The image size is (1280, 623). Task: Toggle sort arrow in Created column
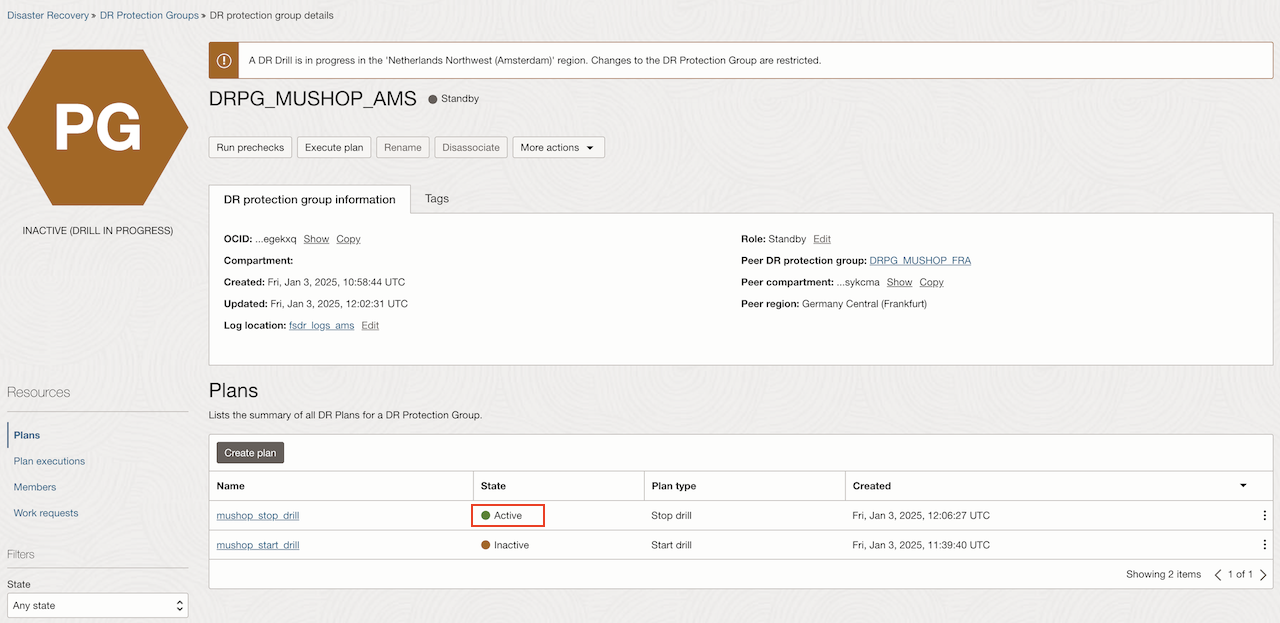(x=1243, y=486)
